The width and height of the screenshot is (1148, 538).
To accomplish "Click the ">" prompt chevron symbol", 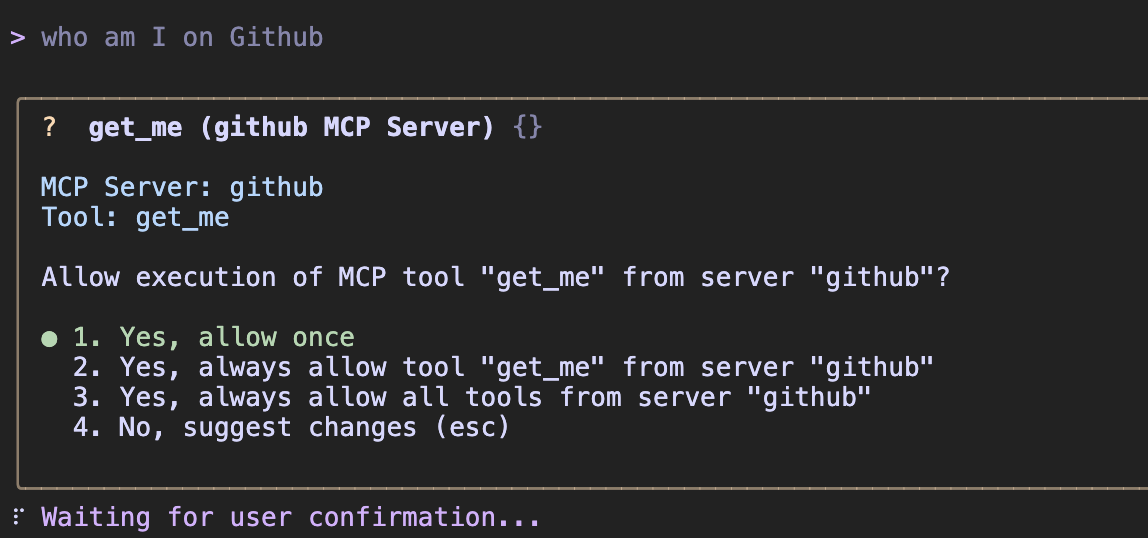I will click(x=17, y=38).
